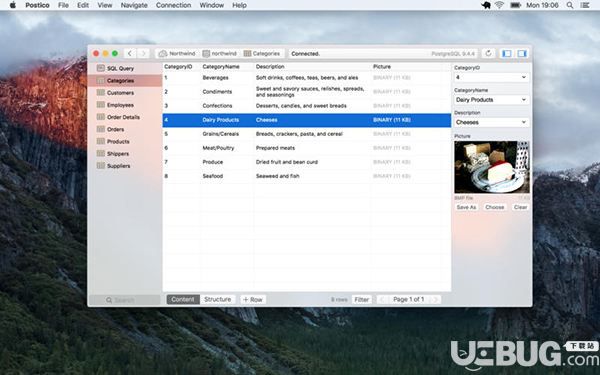
Task: Open the Filter button
Action: click(x=362, y=300)
